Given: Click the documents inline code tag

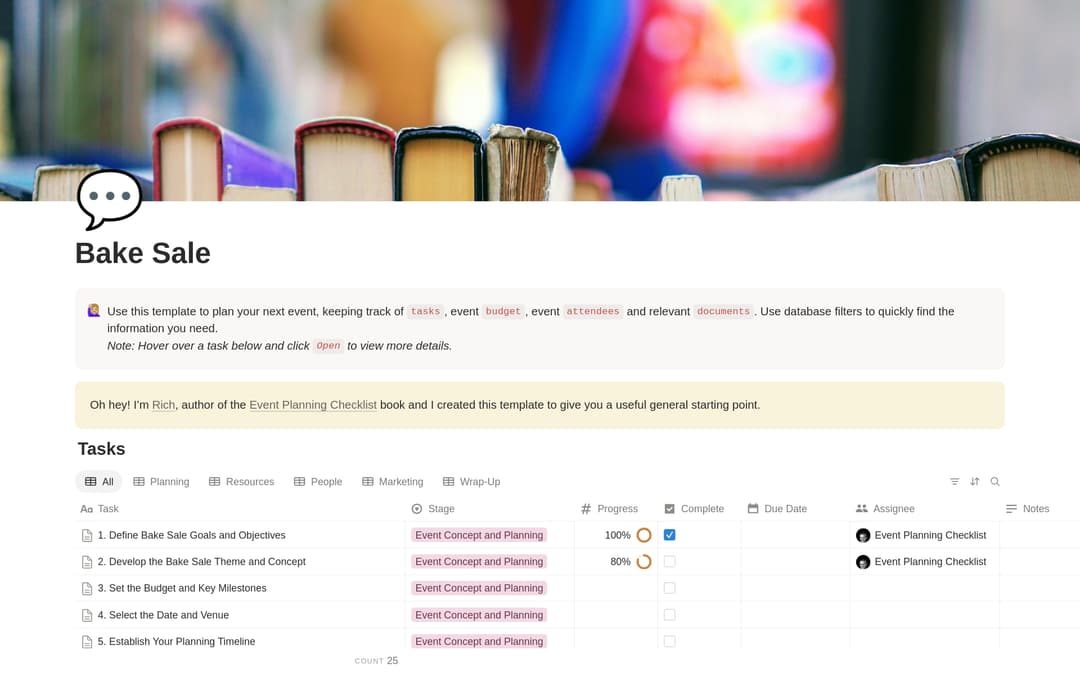Looking at the screenshot, I should coord(723,311).
